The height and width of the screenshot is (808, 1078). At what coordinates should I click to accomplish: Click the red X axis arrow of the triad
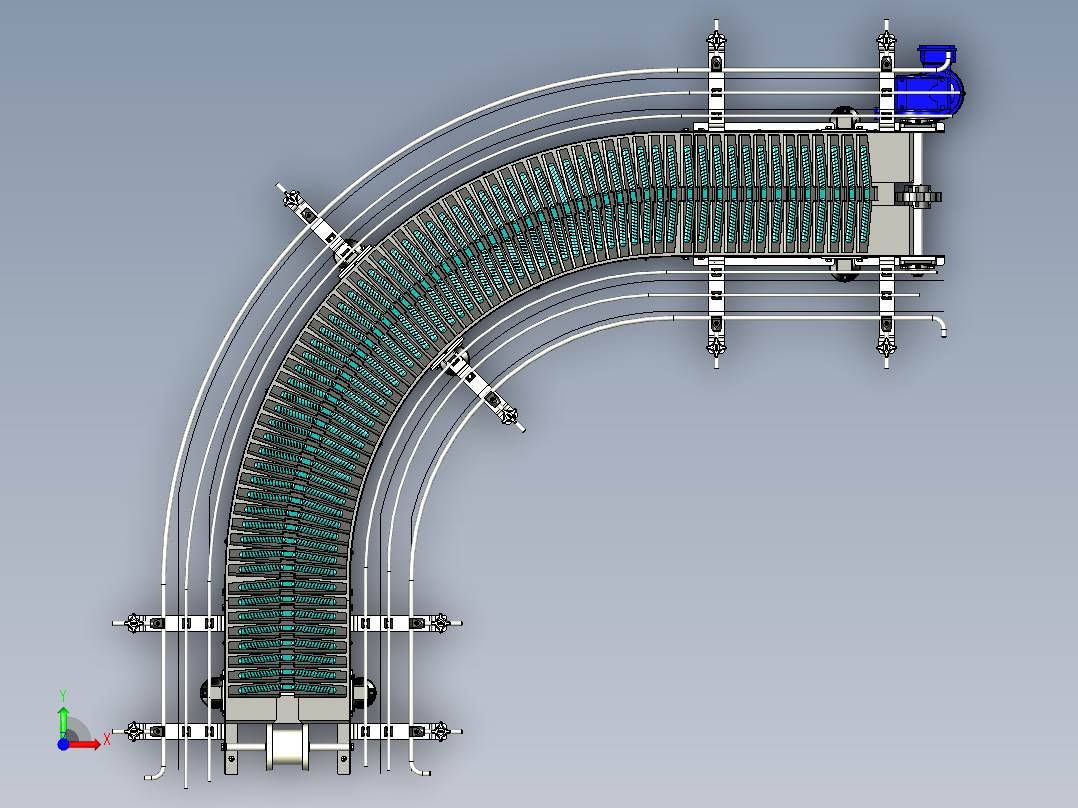[x=84, y=744]
